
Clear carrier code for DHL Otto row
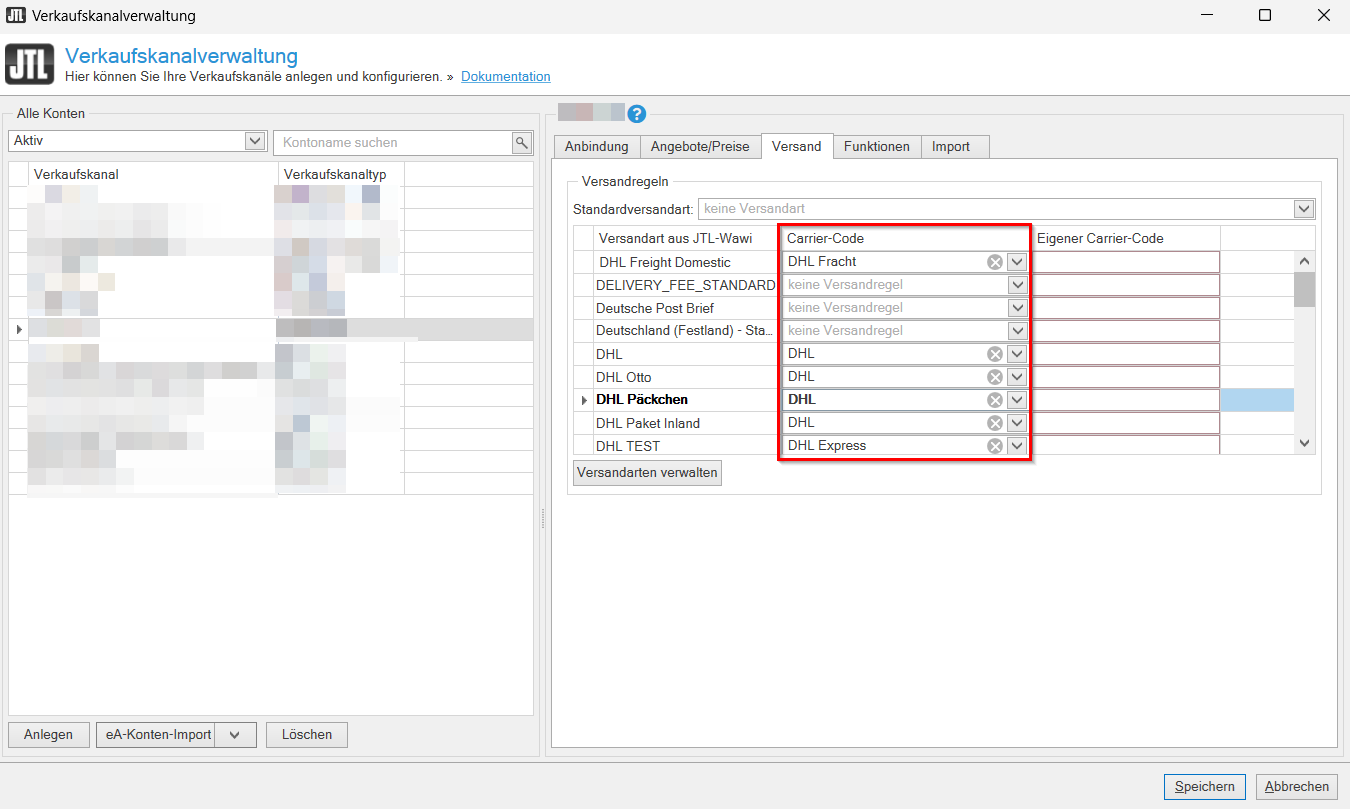click(x=994, y=377)
